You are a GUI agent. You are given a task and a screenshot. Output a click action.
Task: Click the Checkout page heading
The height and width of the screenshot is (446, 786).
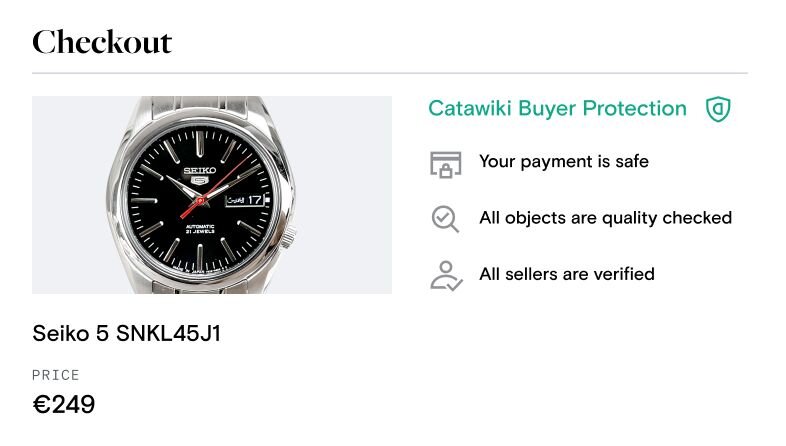102,42
